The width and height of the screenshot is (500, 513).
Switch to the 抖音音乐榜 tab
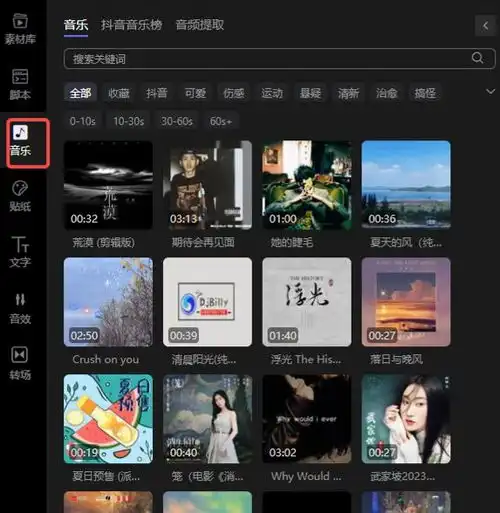click(132, 25)
